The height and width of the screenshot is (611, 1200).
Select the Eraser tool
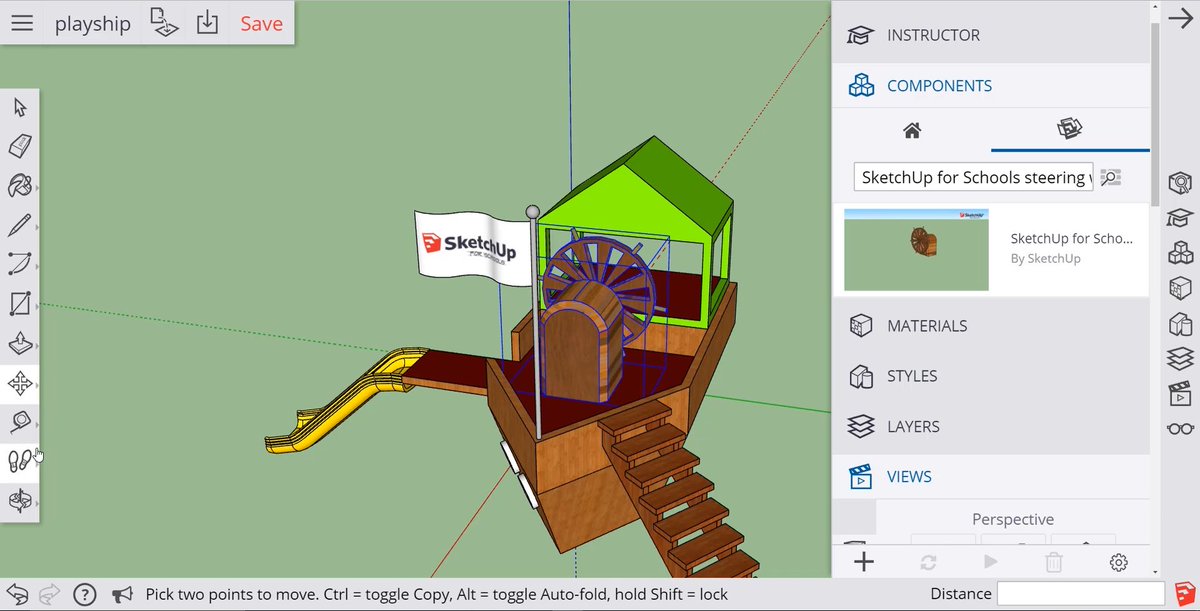[x=20, y=146]
